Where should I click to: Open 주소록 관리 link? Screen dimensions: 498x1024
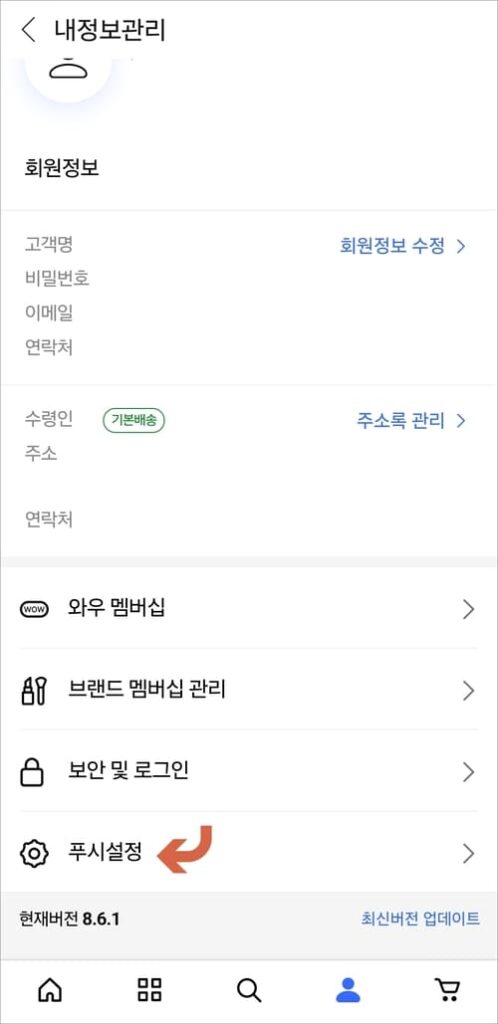[411, 420]
